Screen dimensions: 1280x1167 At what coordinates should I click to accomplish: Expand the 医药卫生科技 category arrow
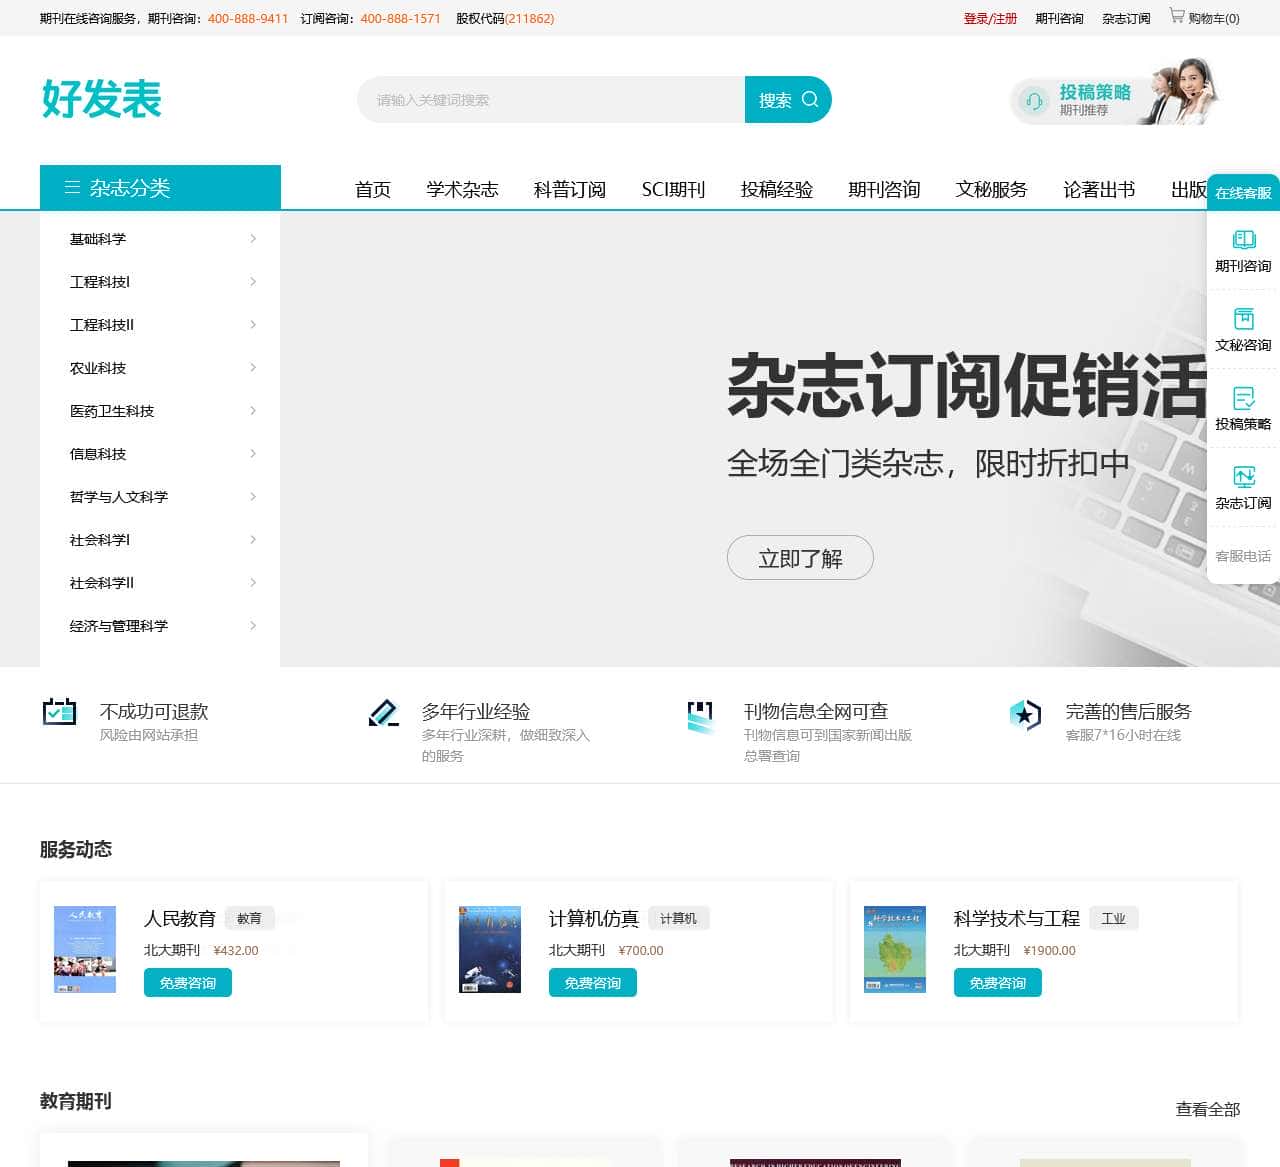pyautogui.click(x=253, y=410)
